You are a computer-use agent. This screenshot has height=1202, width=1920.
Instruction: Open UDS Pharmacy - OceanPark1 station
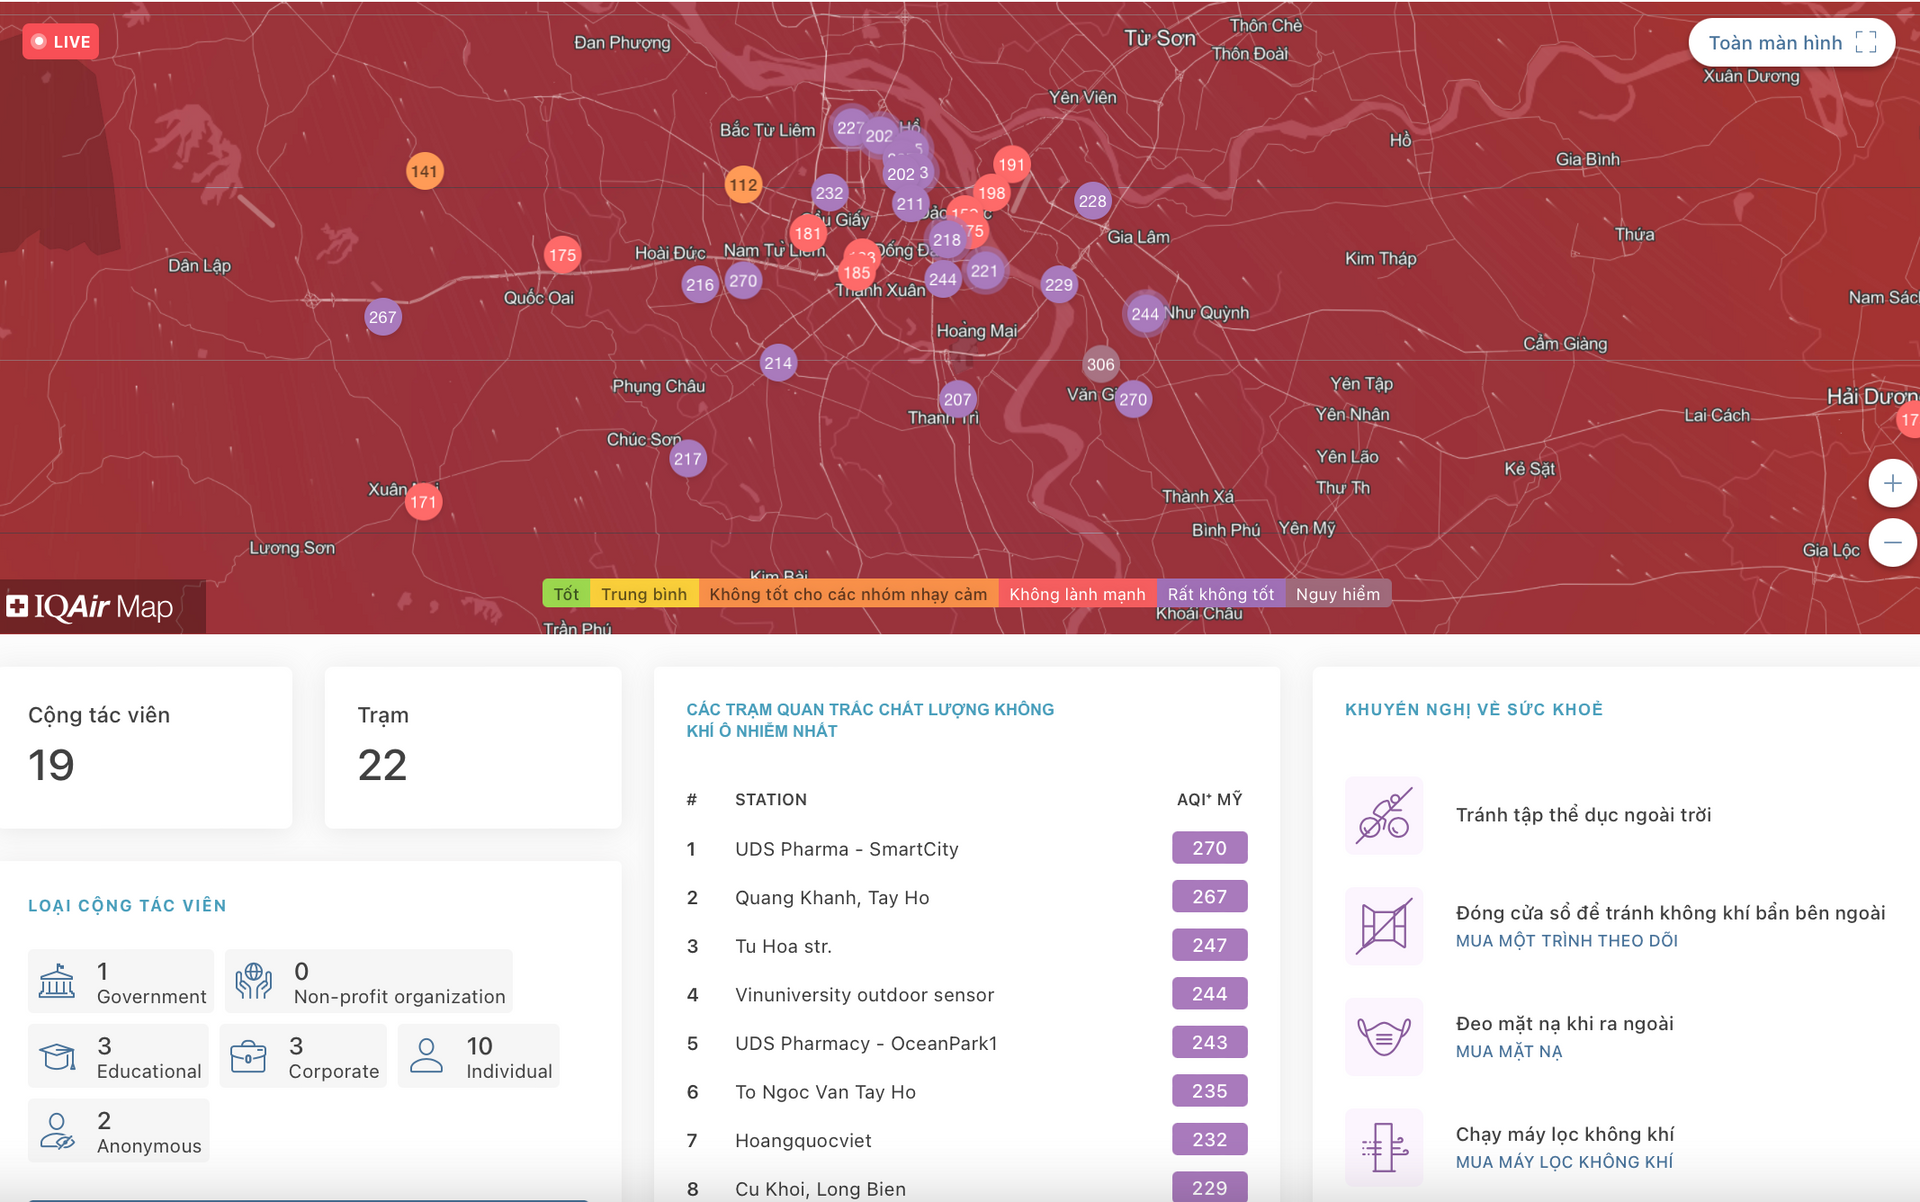(966, 1043)
